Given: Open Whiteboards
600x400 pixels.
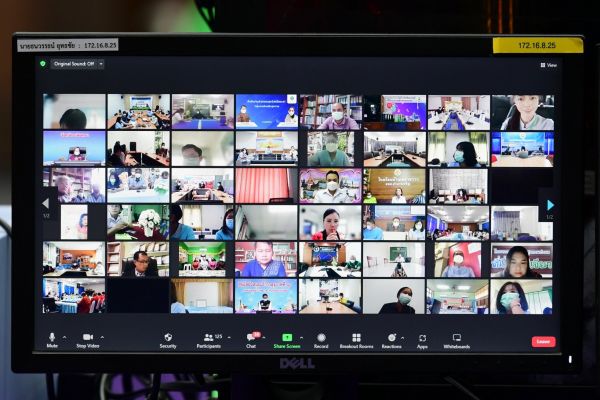Looking at the screenshot, I should tap(457, 338).
